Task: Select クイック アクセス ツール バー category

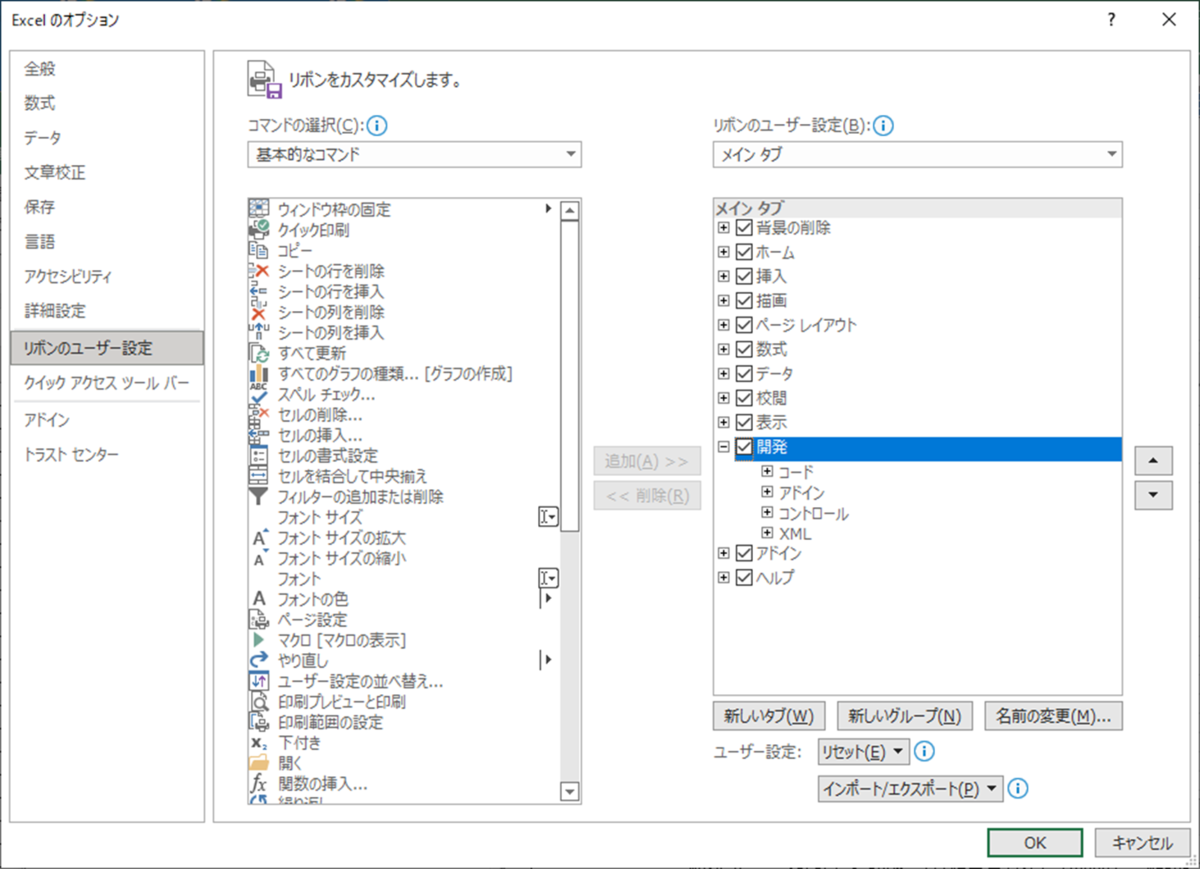Action: [x=107, y=383]
